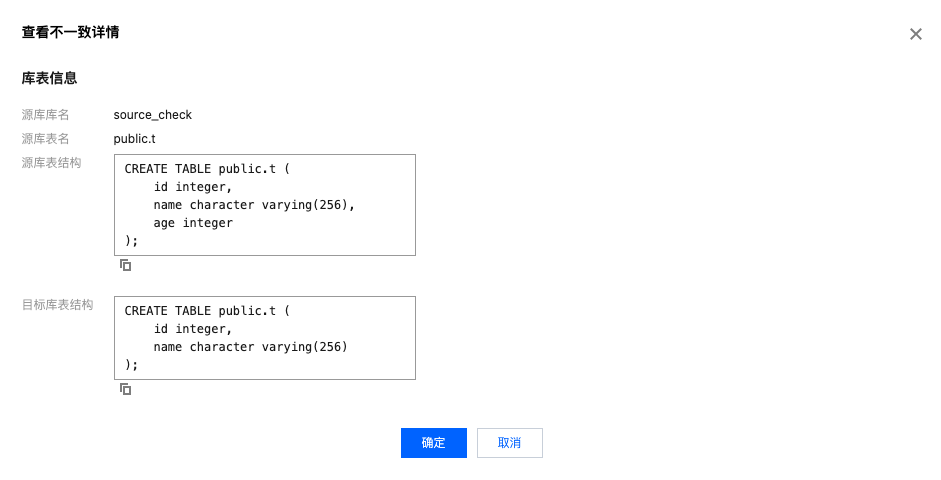Image resolution: width=941 pixels, height=480 pixels.
Task: Click the "age integer" line in source structure
Action: point(193,223)
